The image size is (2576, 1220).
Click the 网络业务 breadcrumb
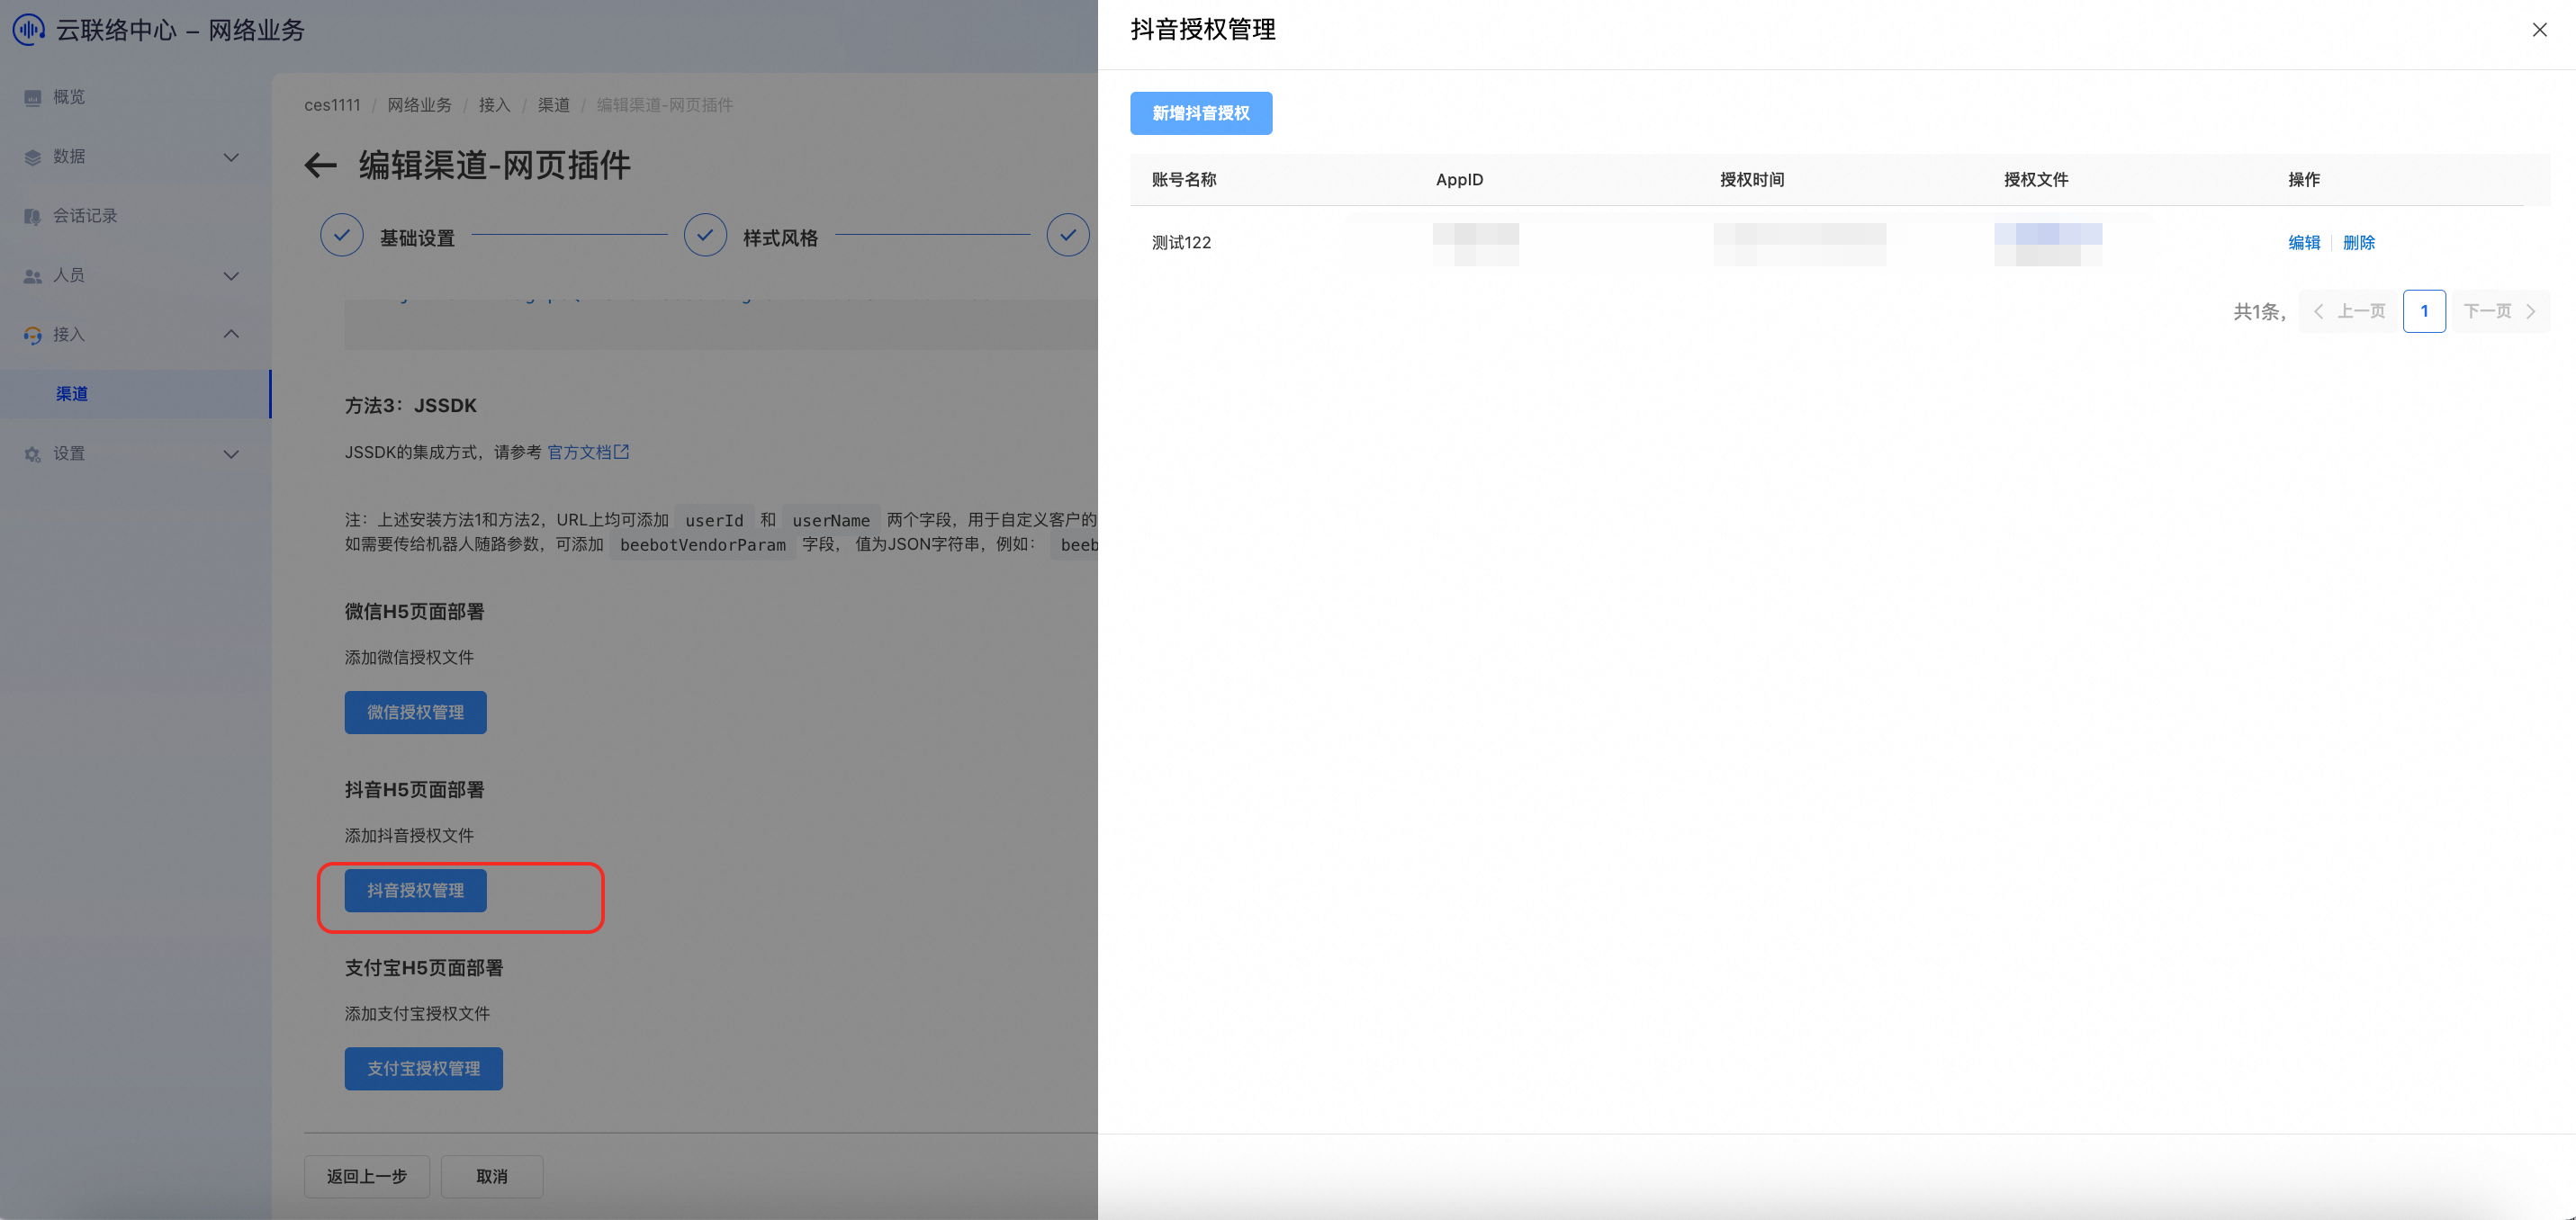419,105
